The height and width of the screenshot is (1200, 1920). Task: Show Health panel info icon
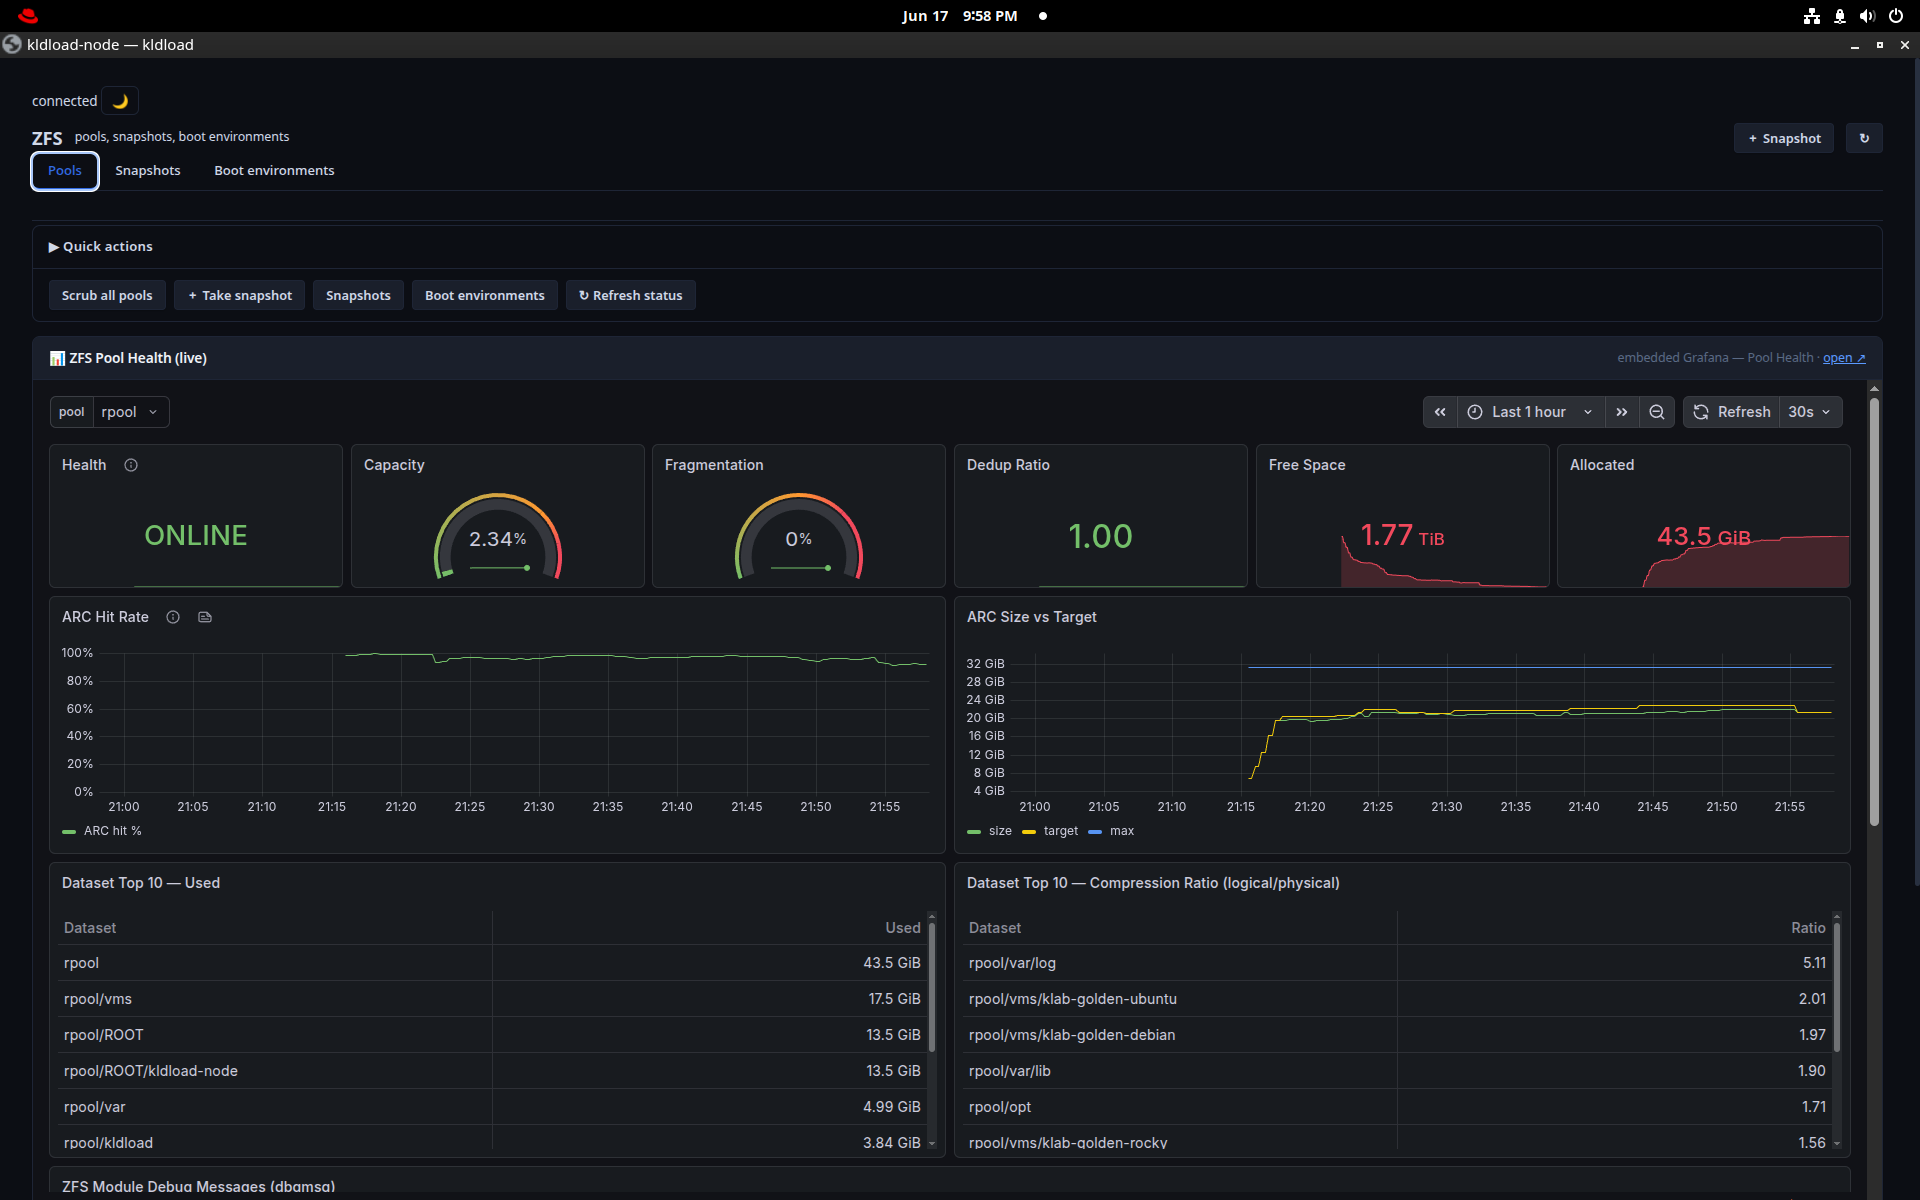[x=131, y=465]
